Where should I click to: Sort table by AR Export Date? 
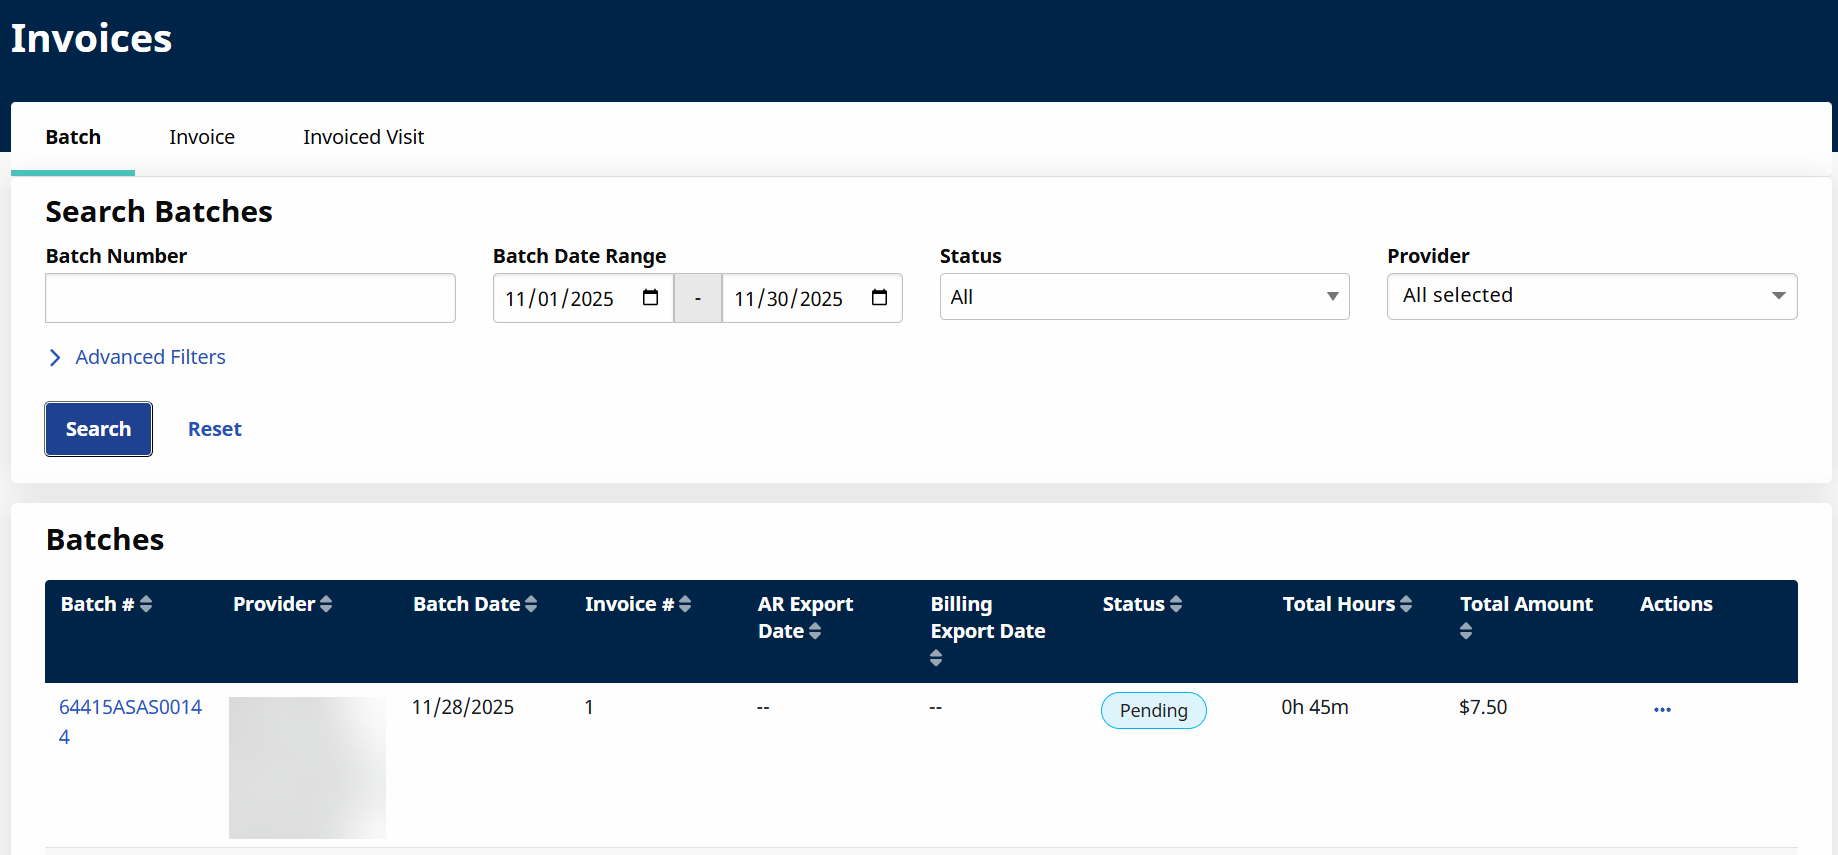815,631
